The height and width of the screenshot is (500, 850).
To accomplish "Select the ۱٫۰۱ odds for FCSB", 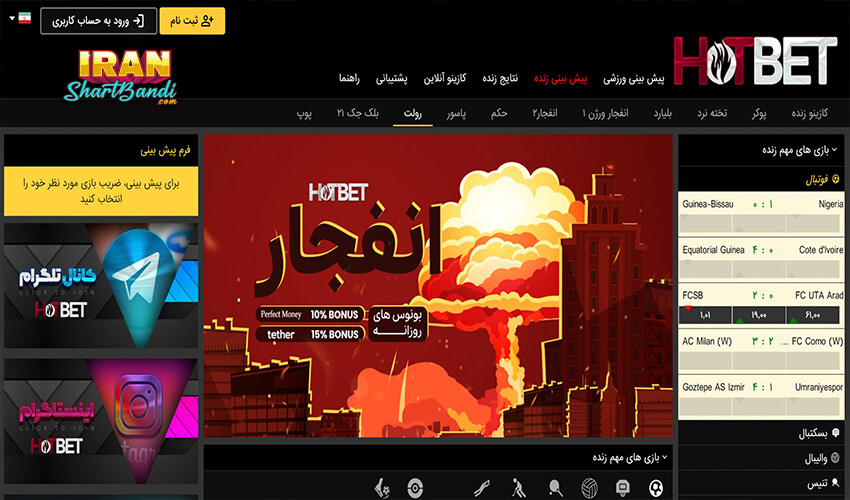I will pos(705,315).
